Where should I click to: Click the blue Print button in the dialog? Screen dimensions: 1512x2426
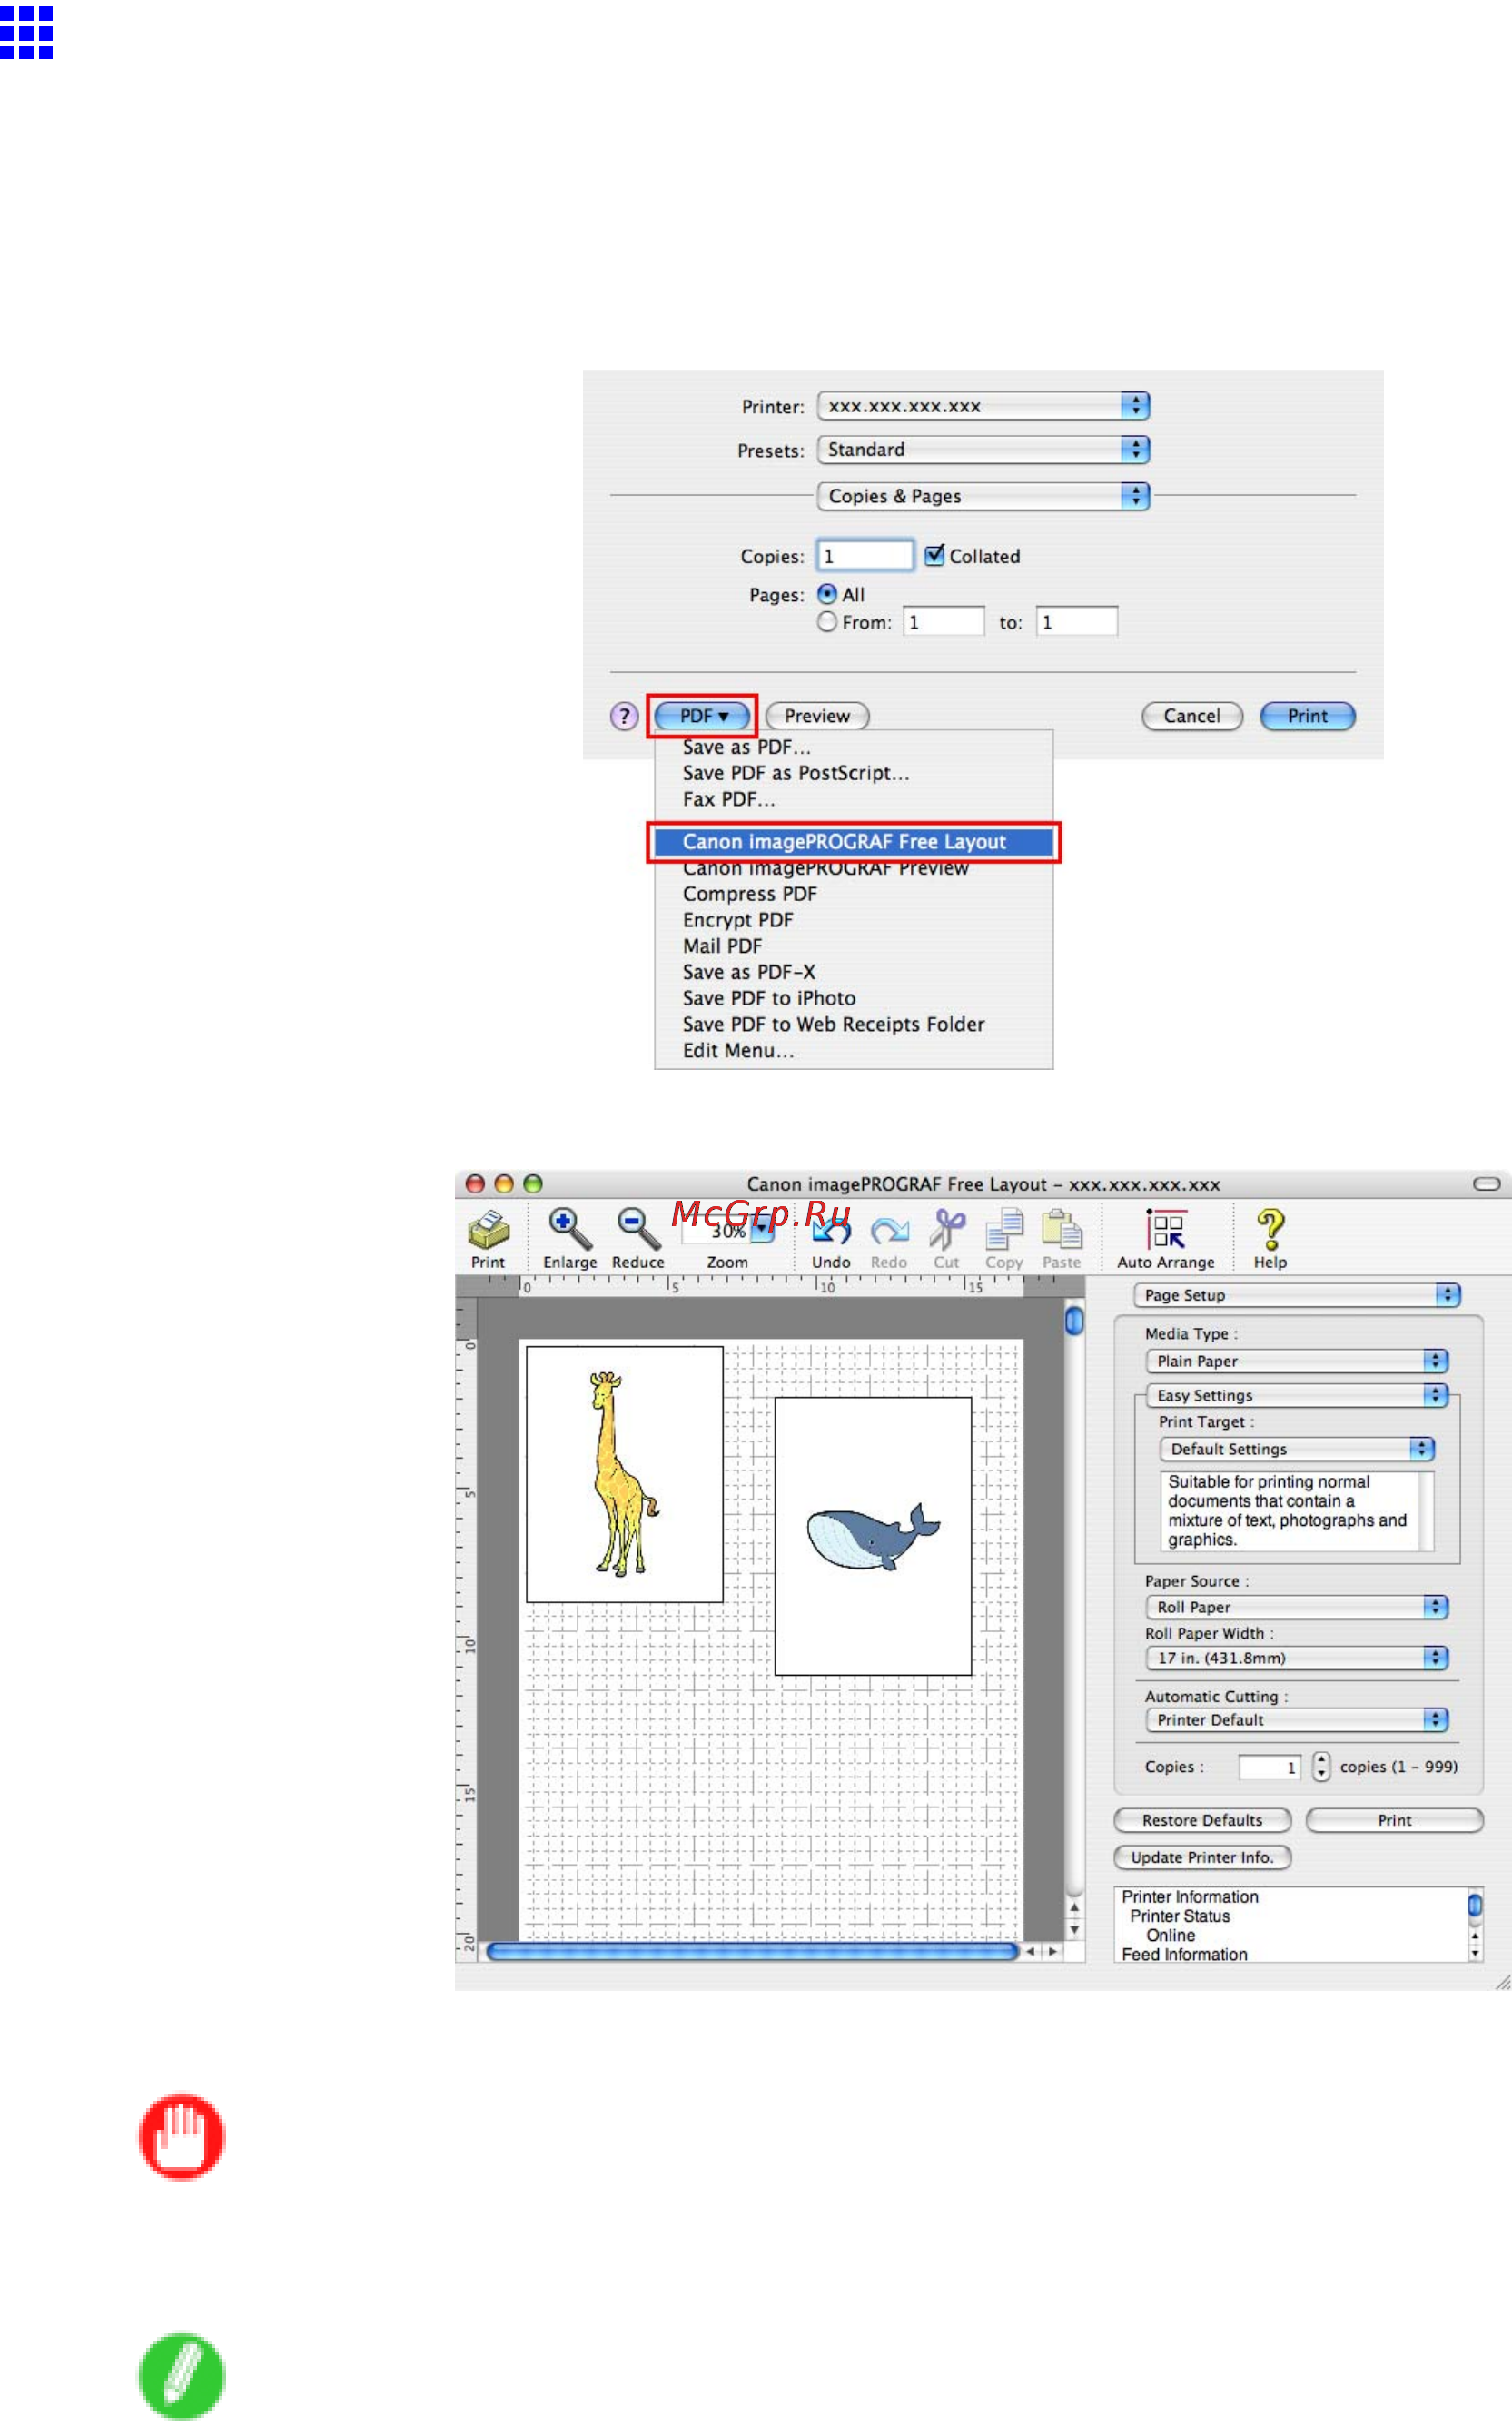click(x=1307, y=716)
